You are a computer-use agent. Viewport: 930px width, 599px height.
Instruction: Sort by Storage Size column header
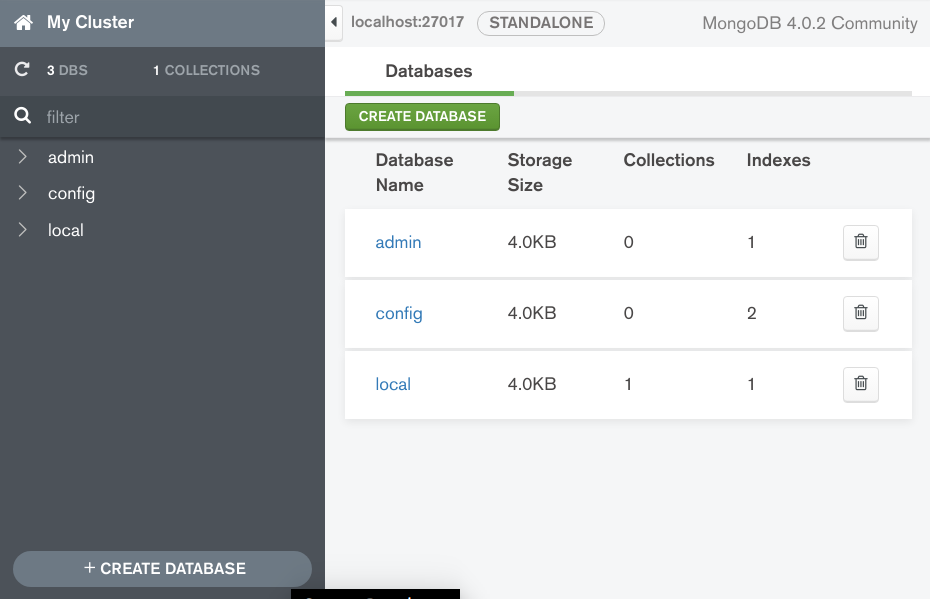click(539, 172)
